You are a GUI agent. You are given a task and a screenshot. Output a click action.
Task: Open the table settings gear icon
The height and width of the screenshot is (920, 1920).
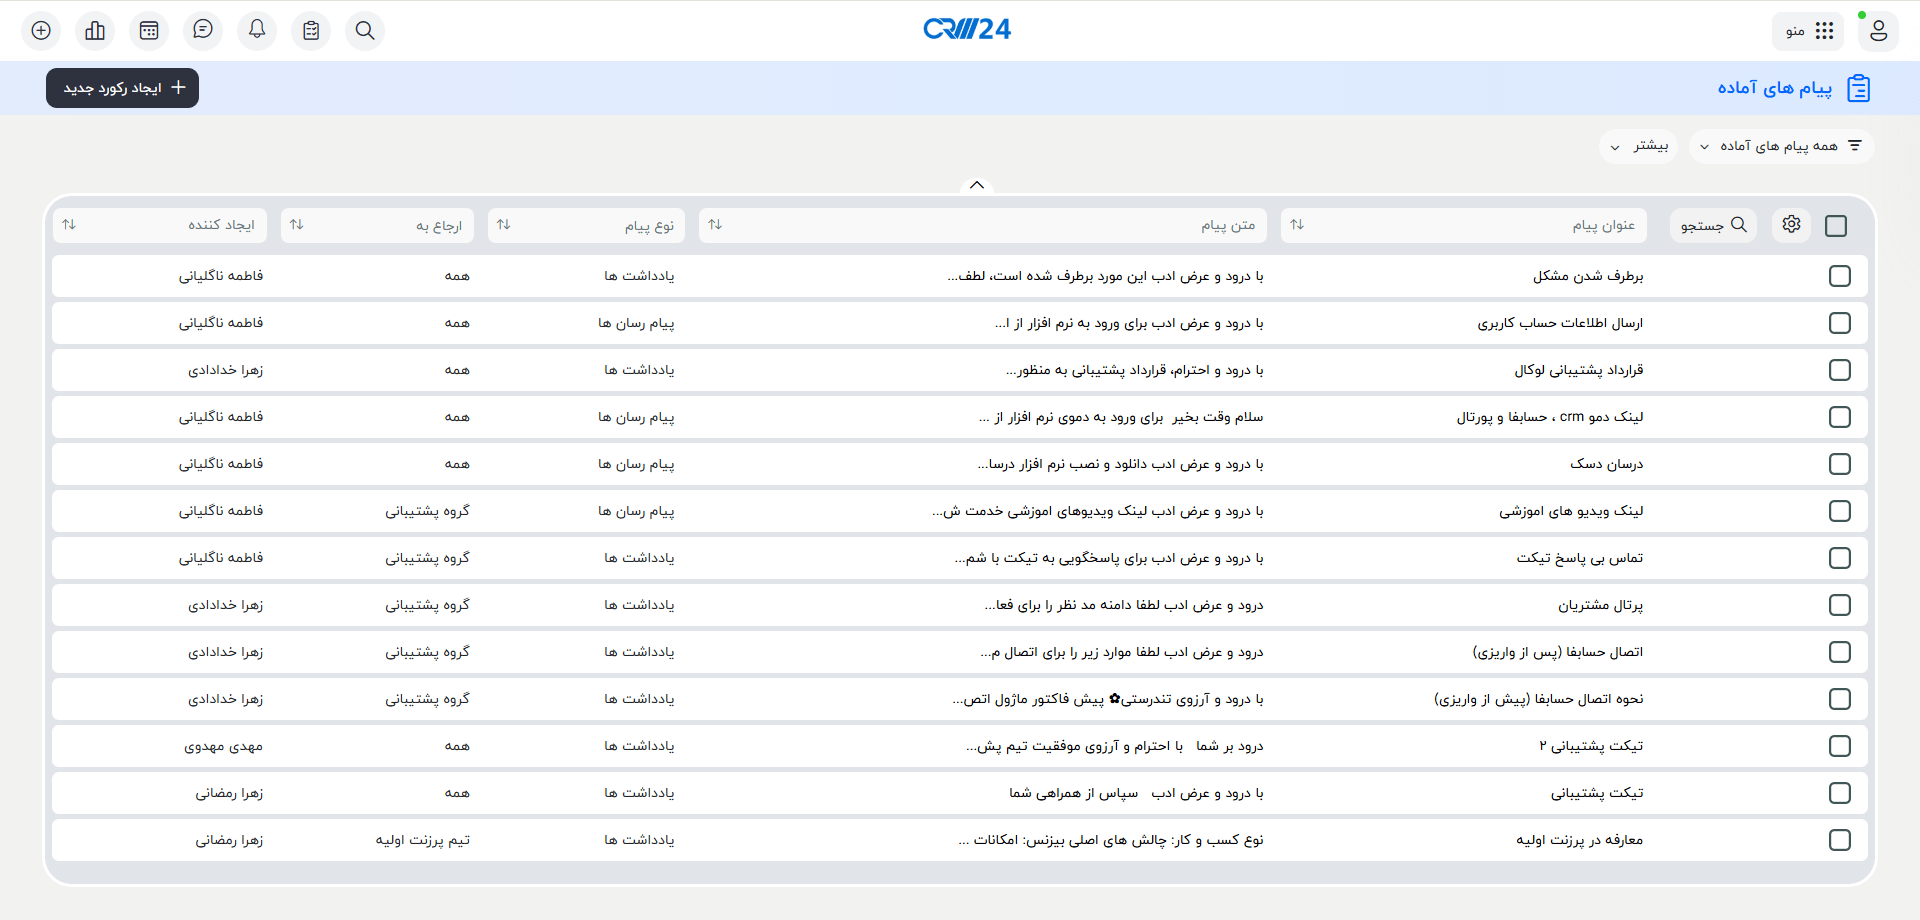tap(1791, 225)
